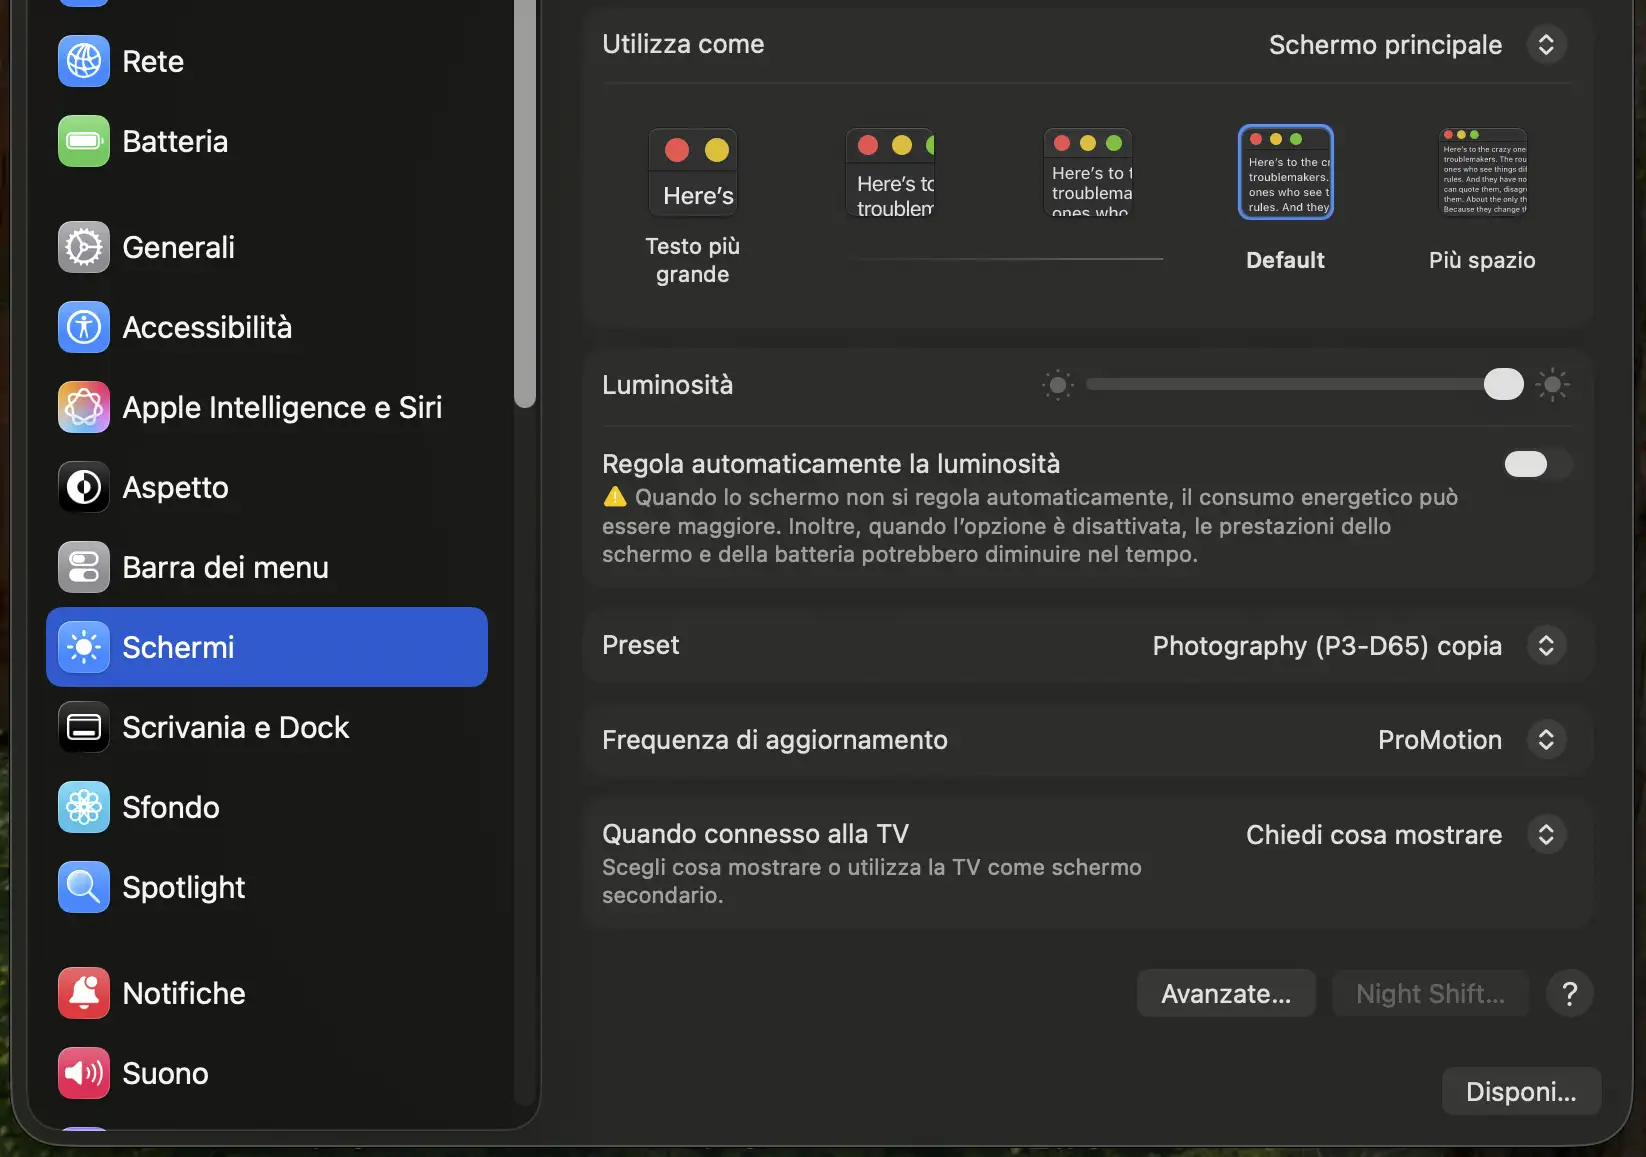Click the Avanzate... button
The width and height of the screenshot is (1646, 1157).
click(x=1225, y=994)
